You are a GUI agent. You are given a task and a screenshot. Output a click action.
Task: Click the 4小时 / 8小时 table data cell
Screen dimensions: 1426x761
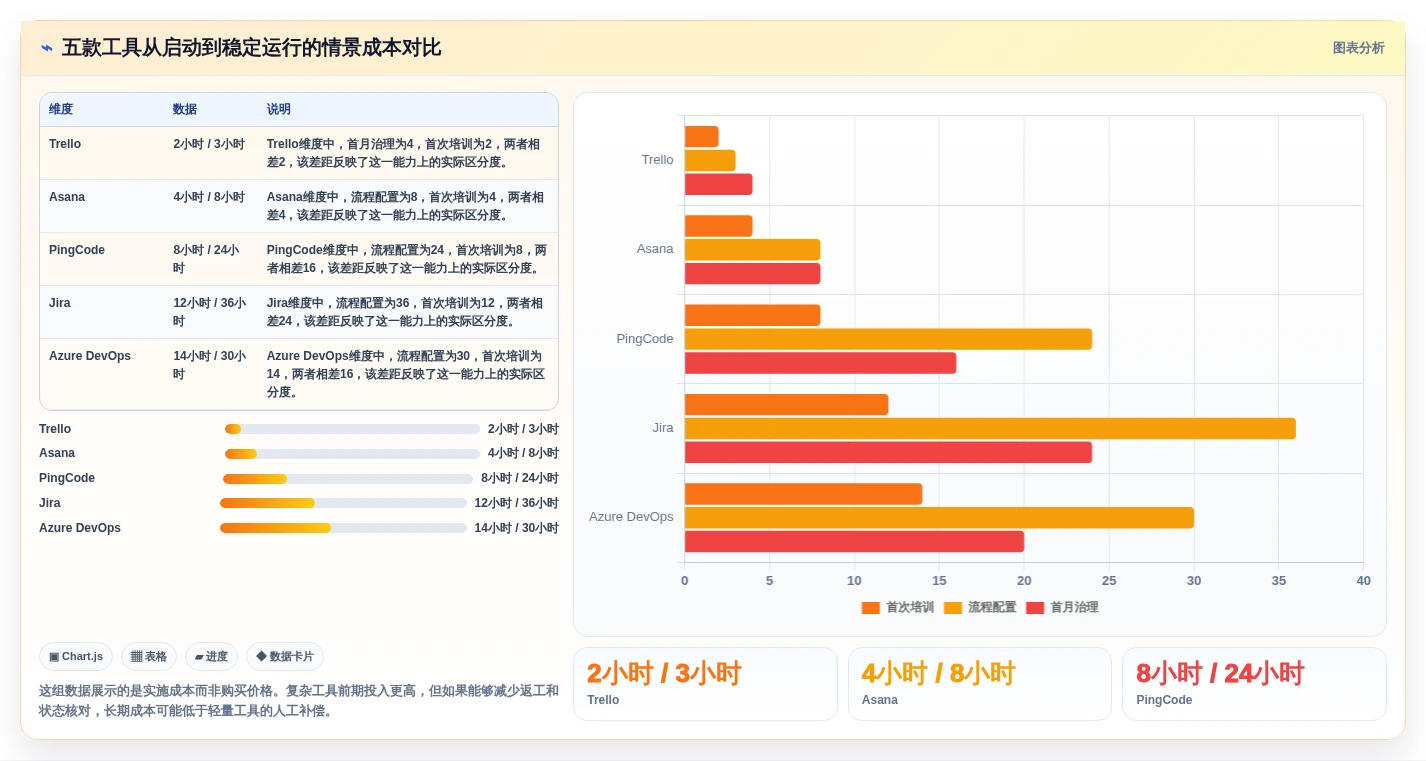pyautogui.click(x=210, y=206)
